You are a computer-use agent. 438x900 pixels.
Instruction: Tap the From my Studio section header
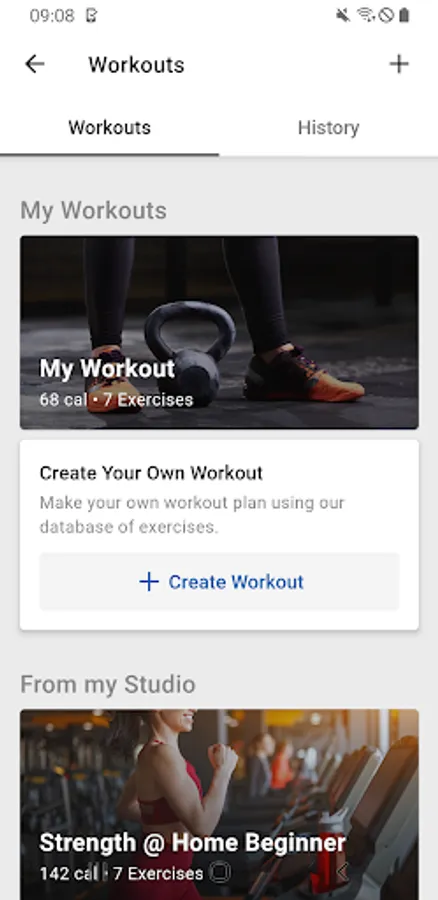pyautogui.click(x=108, y=684)
